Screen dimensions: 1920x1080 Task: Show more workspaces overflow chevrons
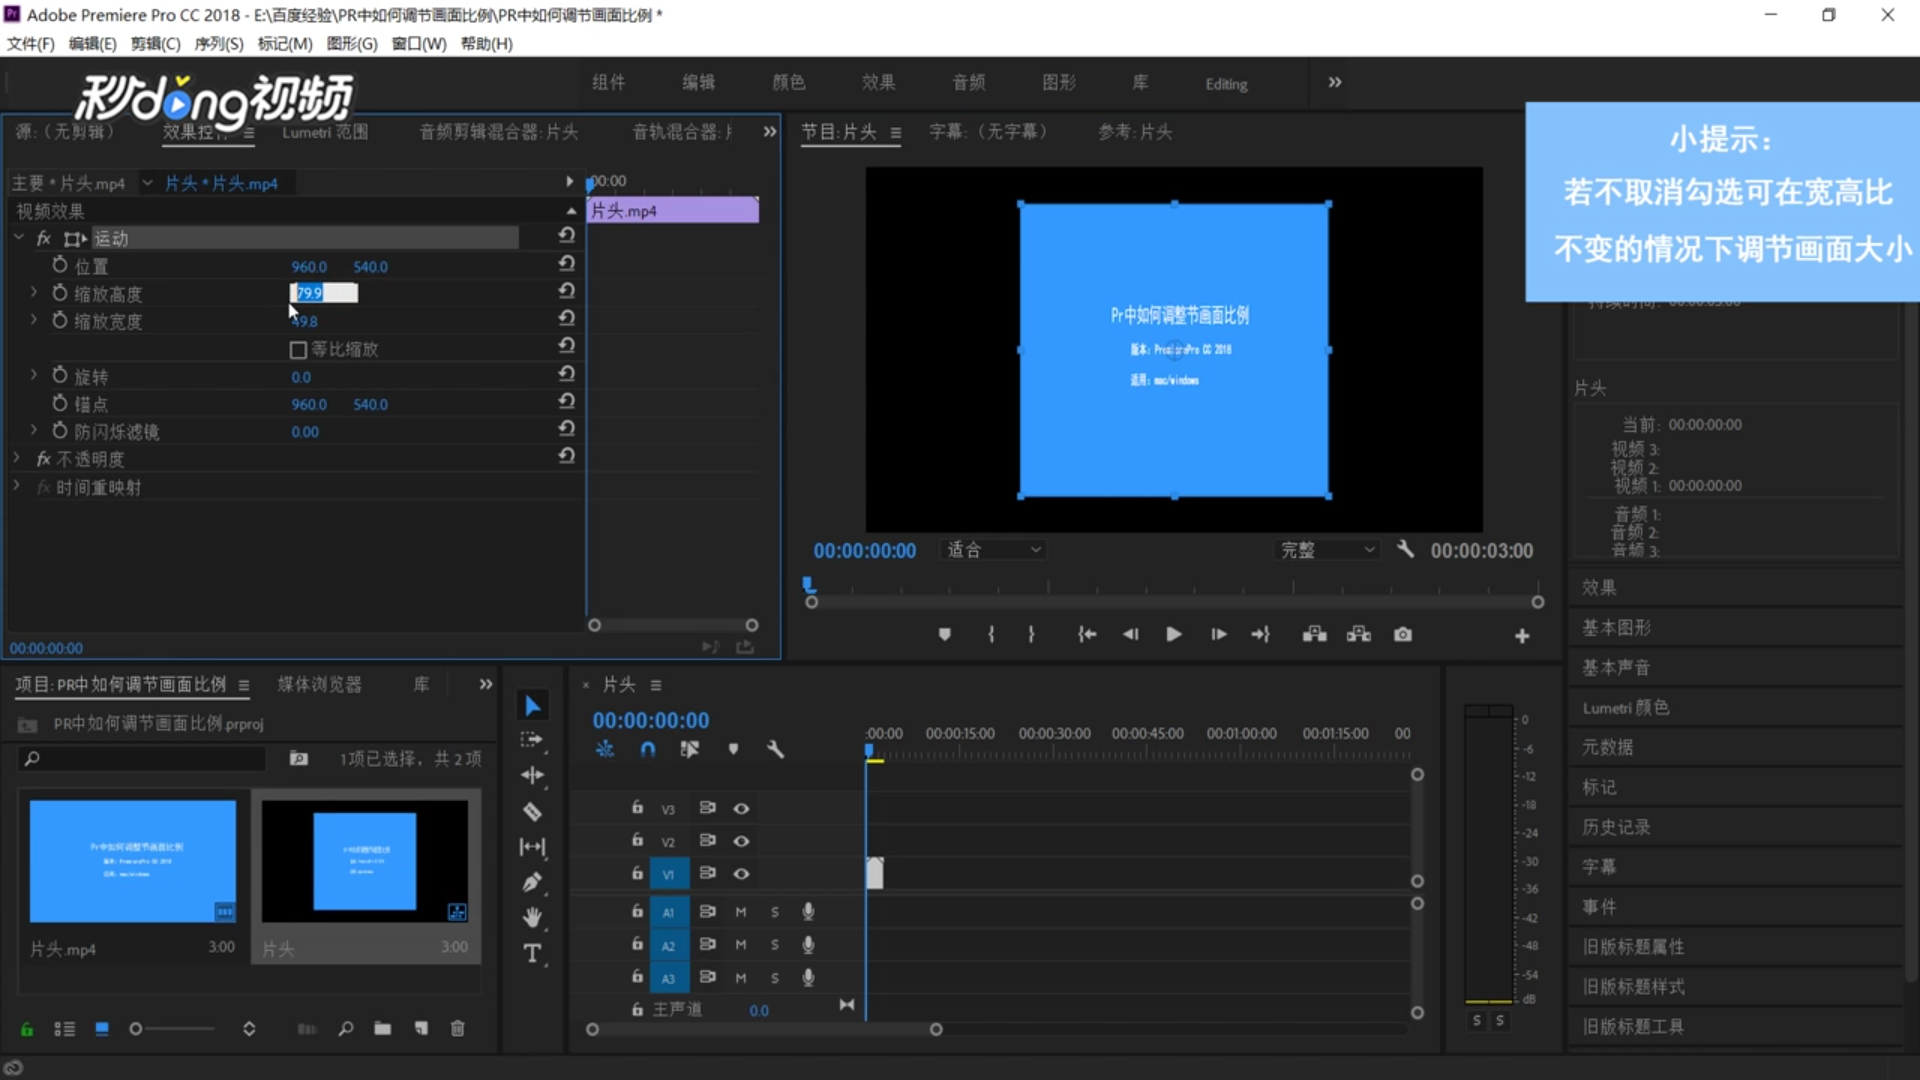pos(1335,82)
